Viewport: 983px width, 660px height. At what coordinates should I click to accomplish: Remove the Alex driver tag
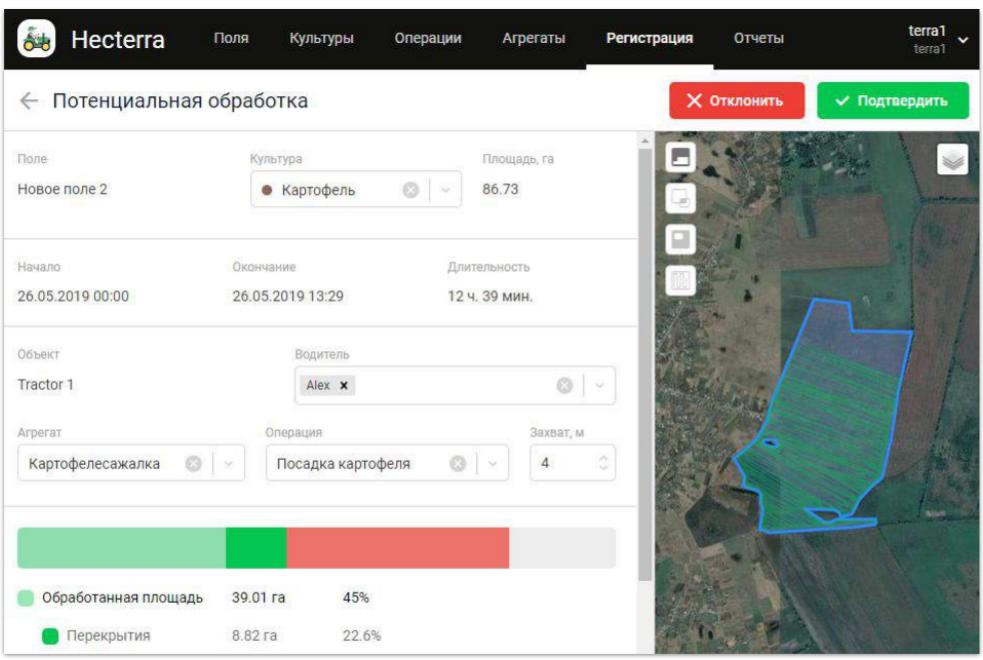click(x=344, y=385)
